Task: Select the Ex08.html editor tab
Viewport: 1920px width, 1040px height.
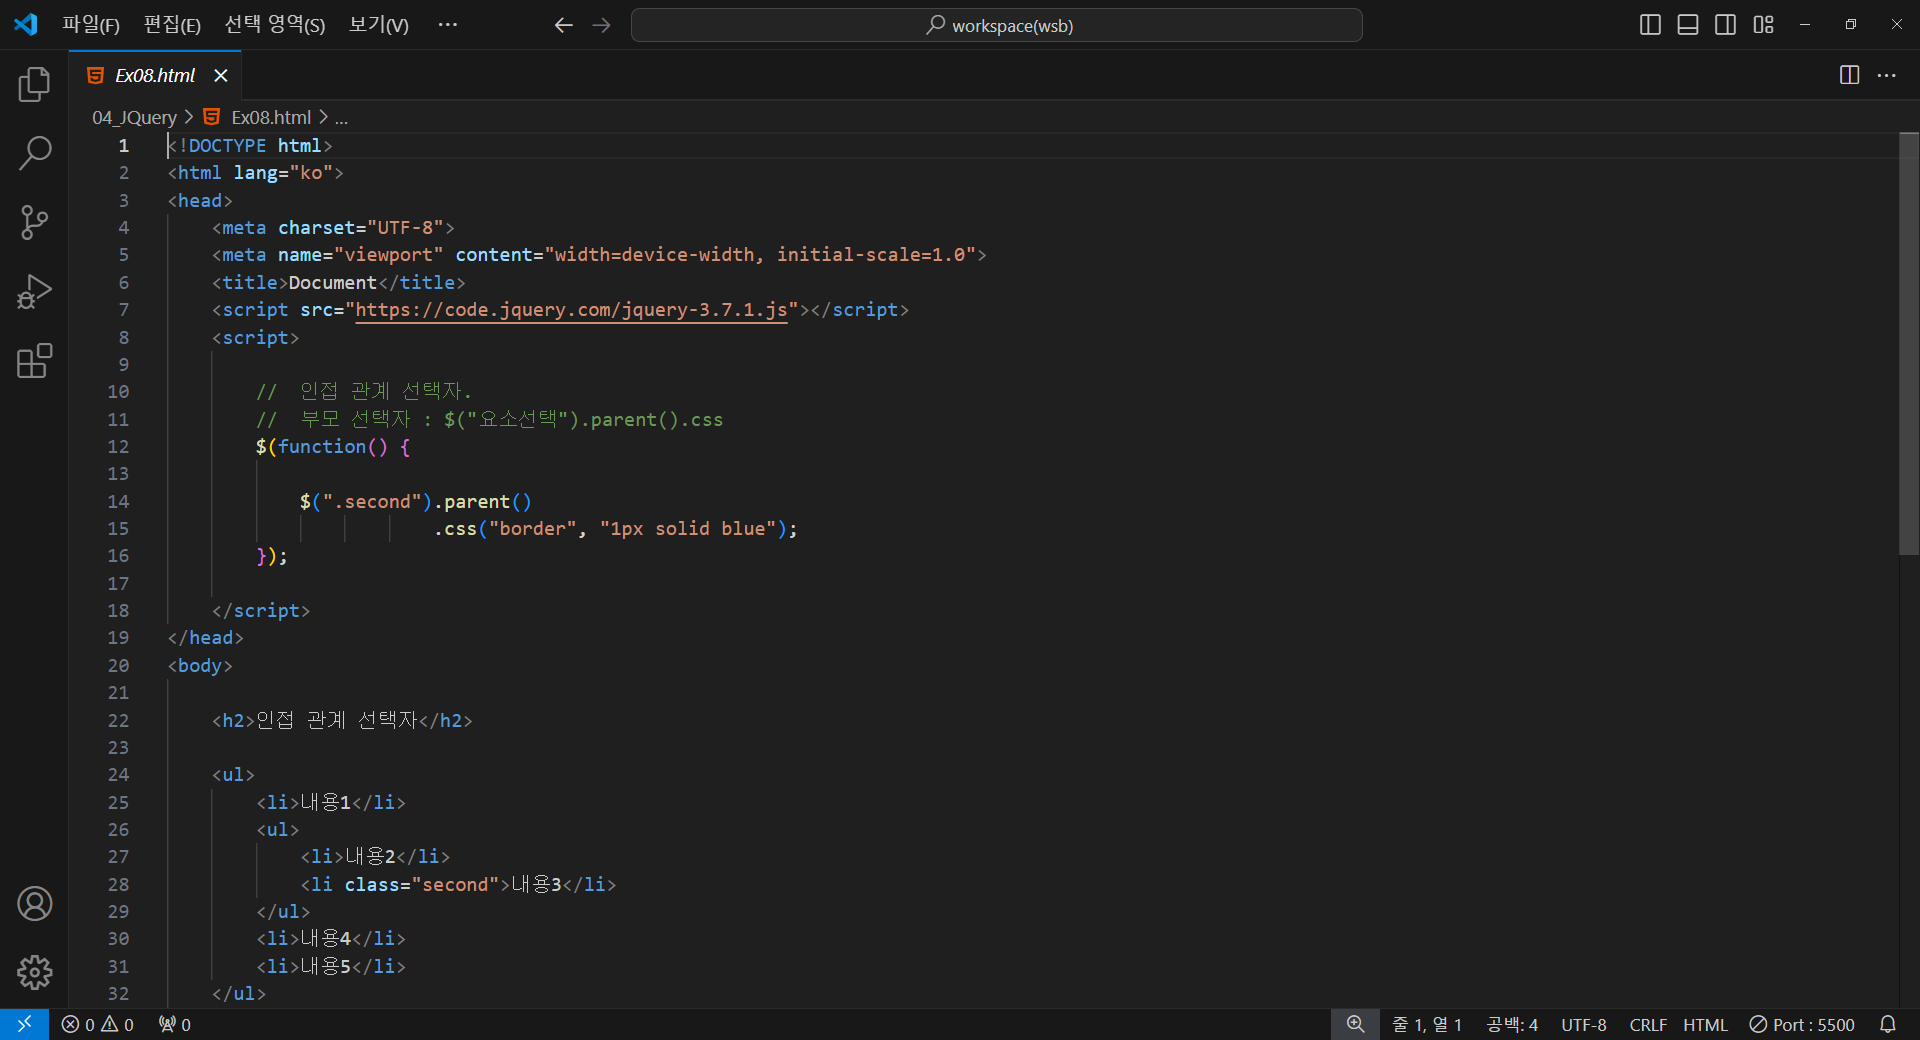Action: [155, 75]
